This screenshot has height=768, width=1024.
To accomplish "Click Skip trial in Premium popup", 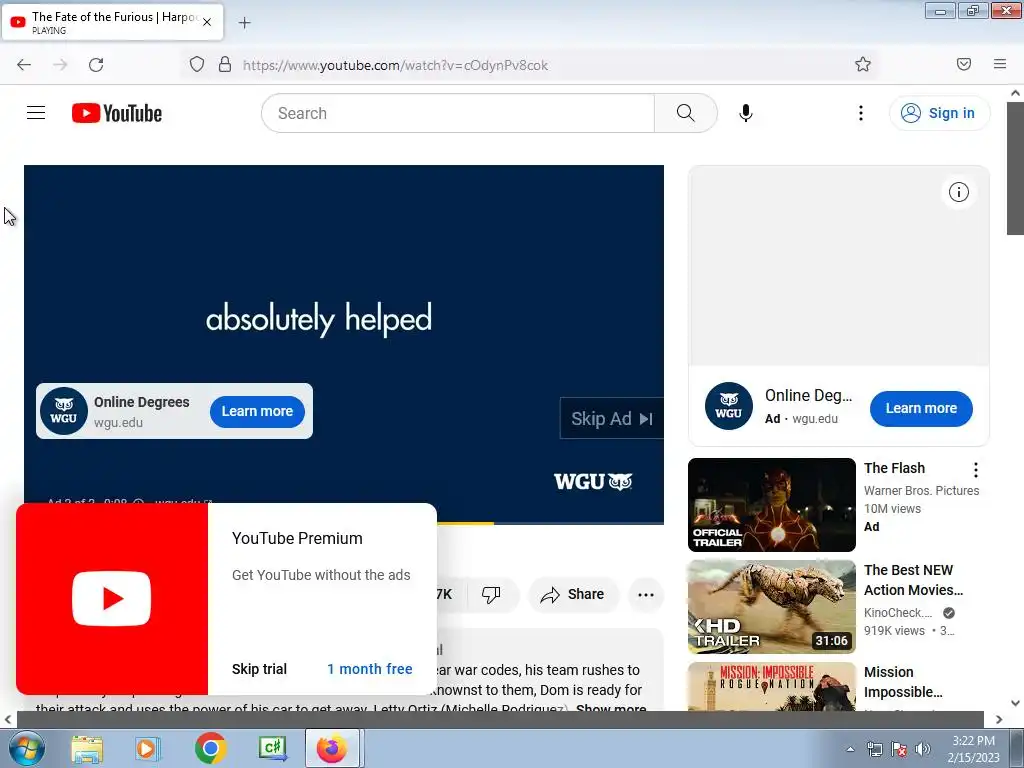I will point(259,669).
